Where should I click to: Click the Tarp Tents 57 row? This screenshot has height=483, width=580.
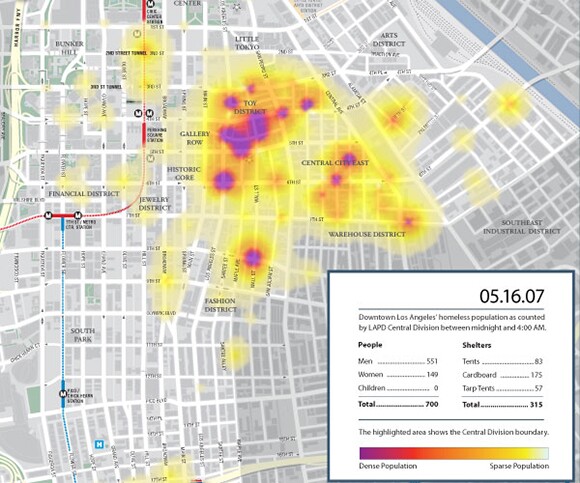point(502,388)
